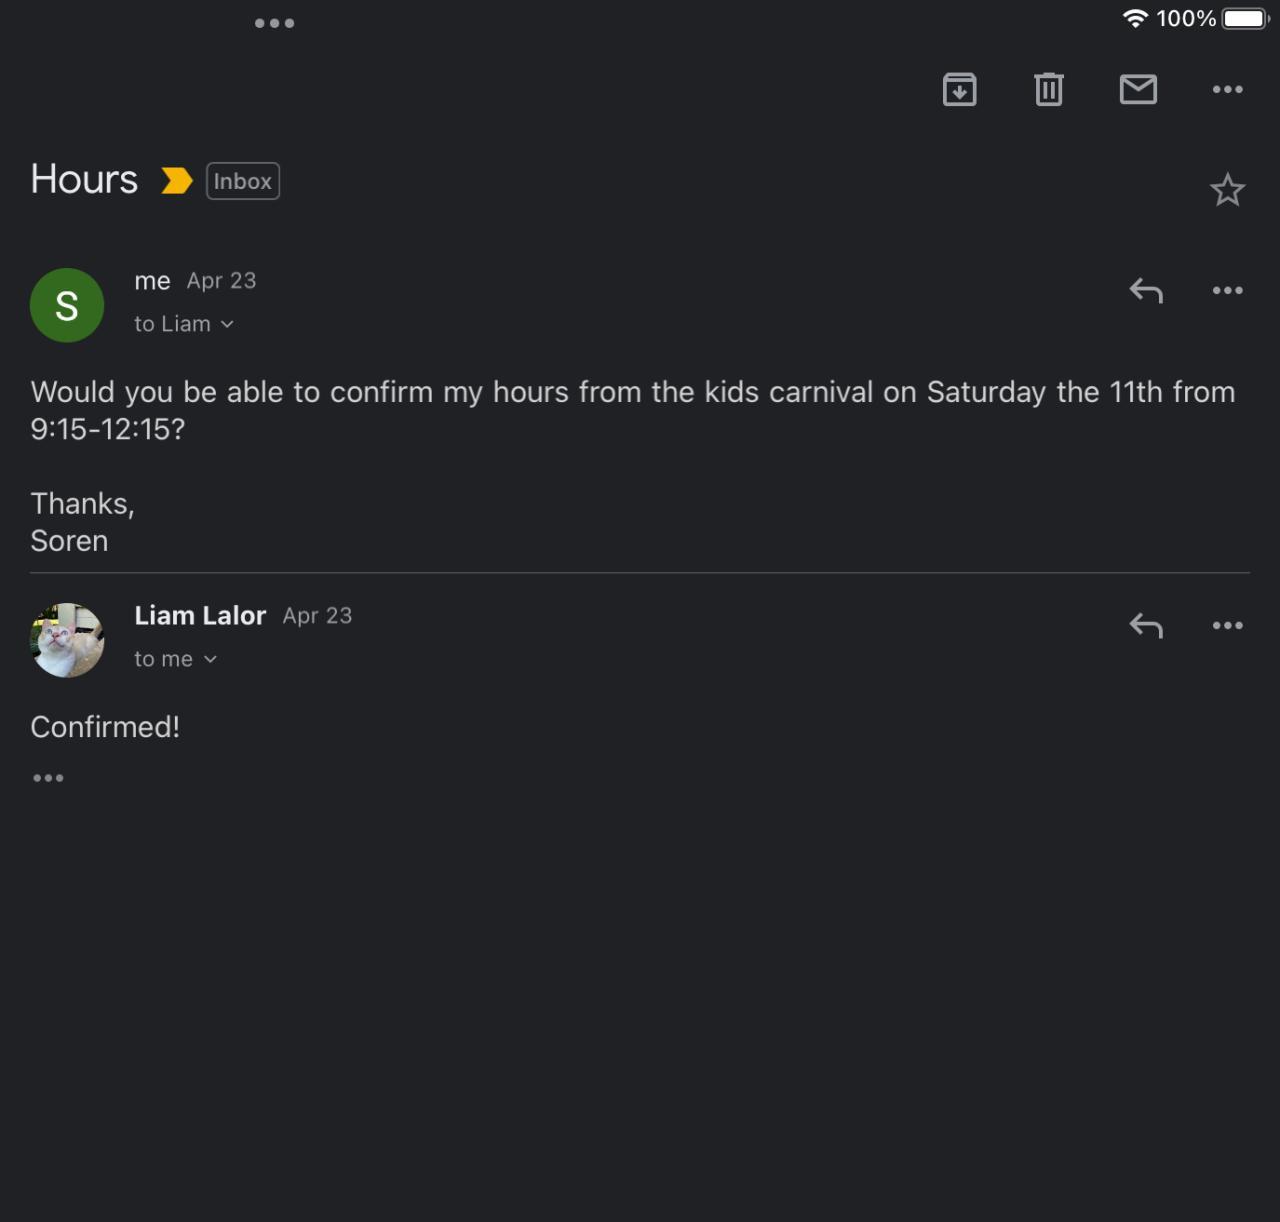The image size is (1280, 1222).
Task: Expand the "to me" recipient details
Action: (175, 659)
